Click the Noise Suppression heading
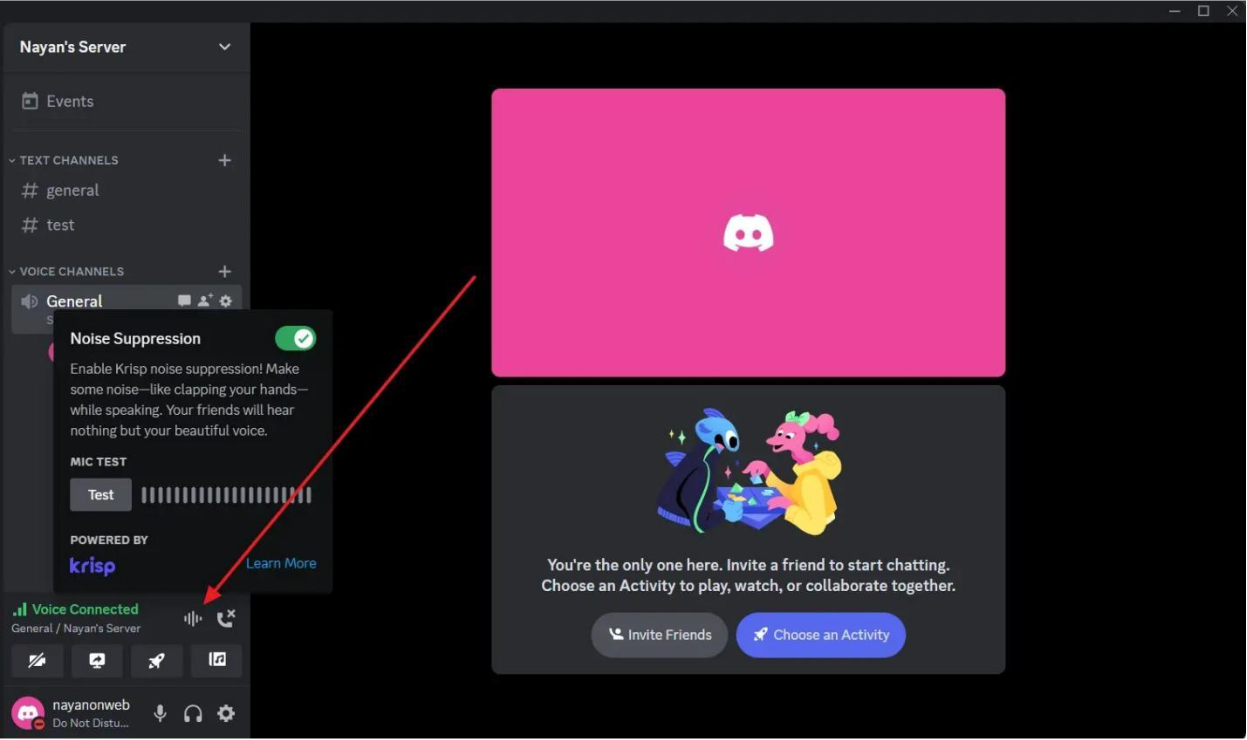The height and width of the screenshot is (740, 1247). (x=135, y=339)
